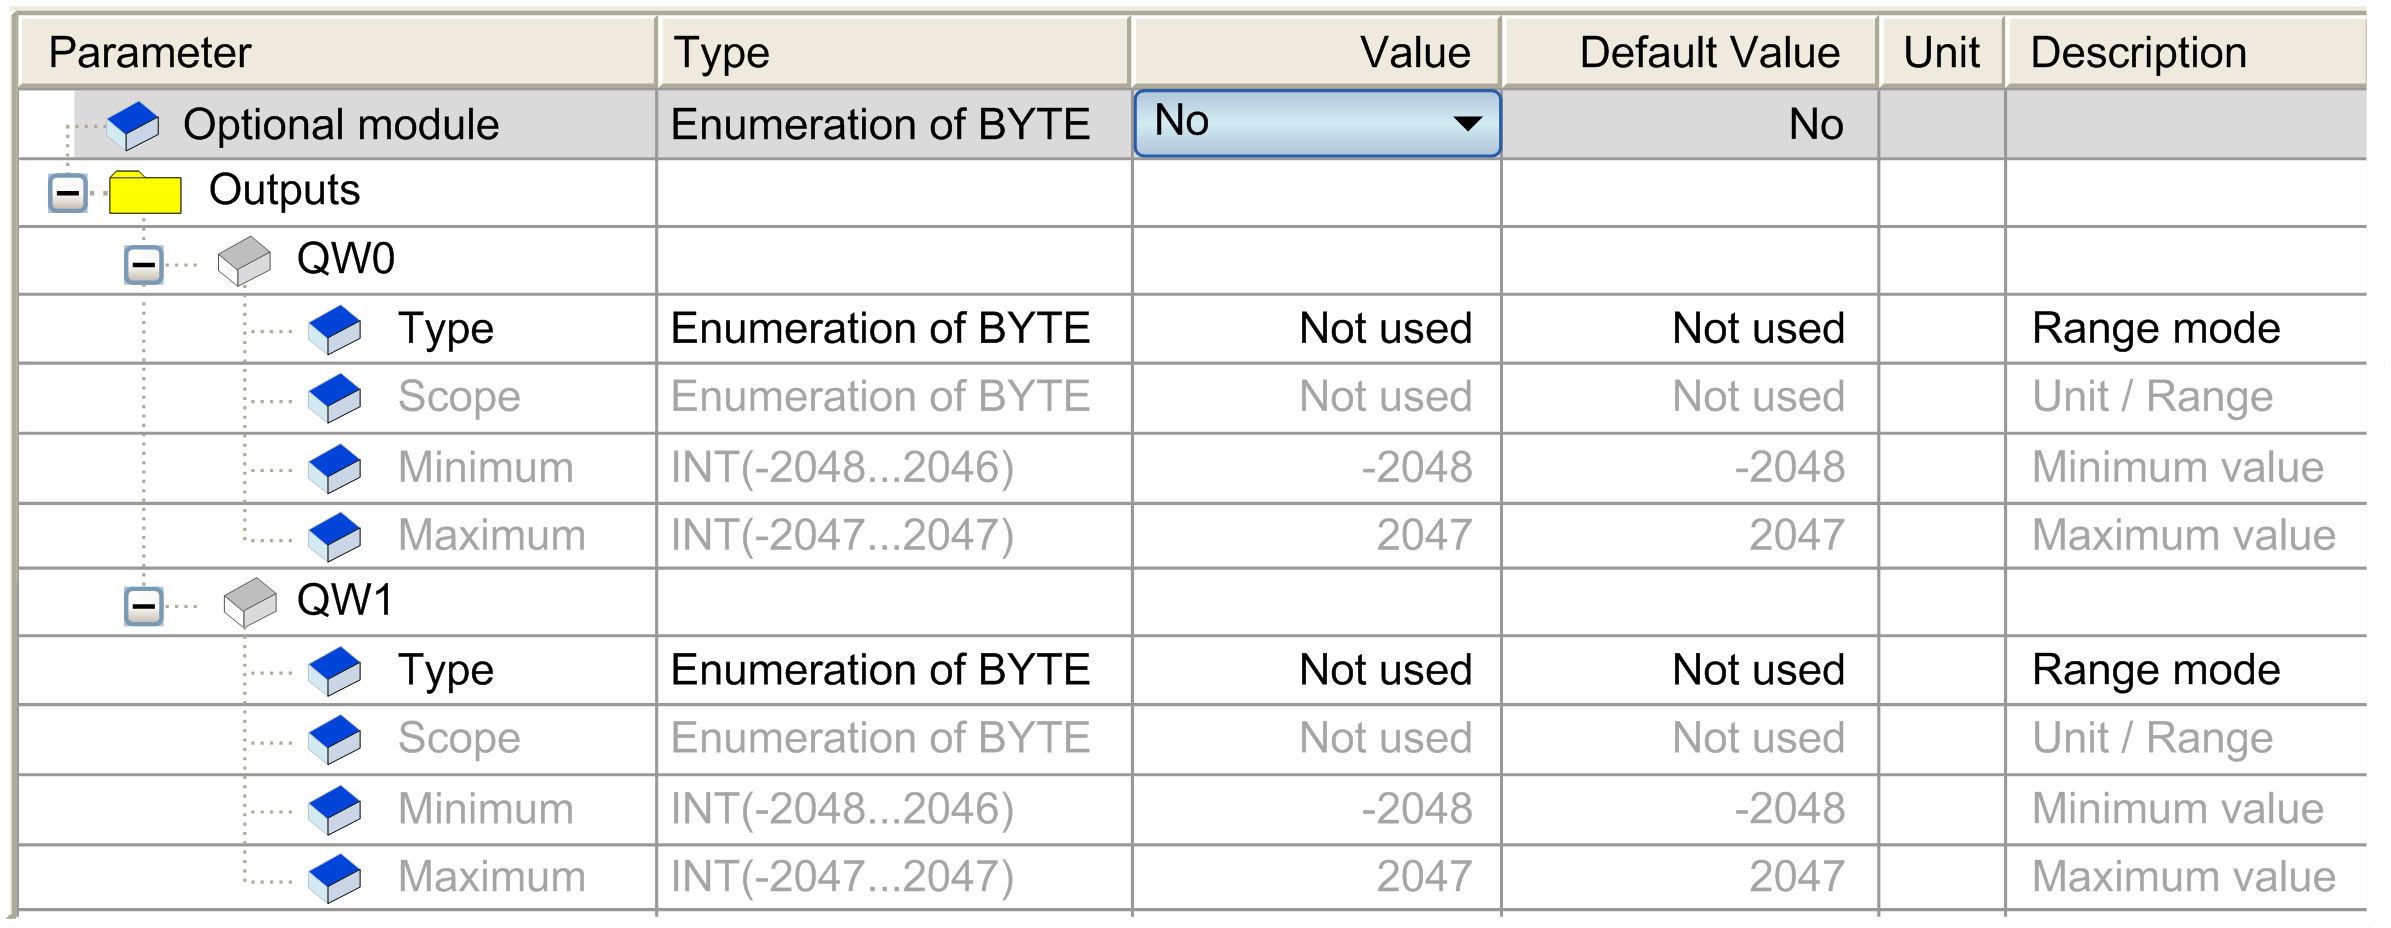Click the gray QW1 module icon
This screenshot has height=928, width=2391.
pyautogui.click(x=250, y=602)
